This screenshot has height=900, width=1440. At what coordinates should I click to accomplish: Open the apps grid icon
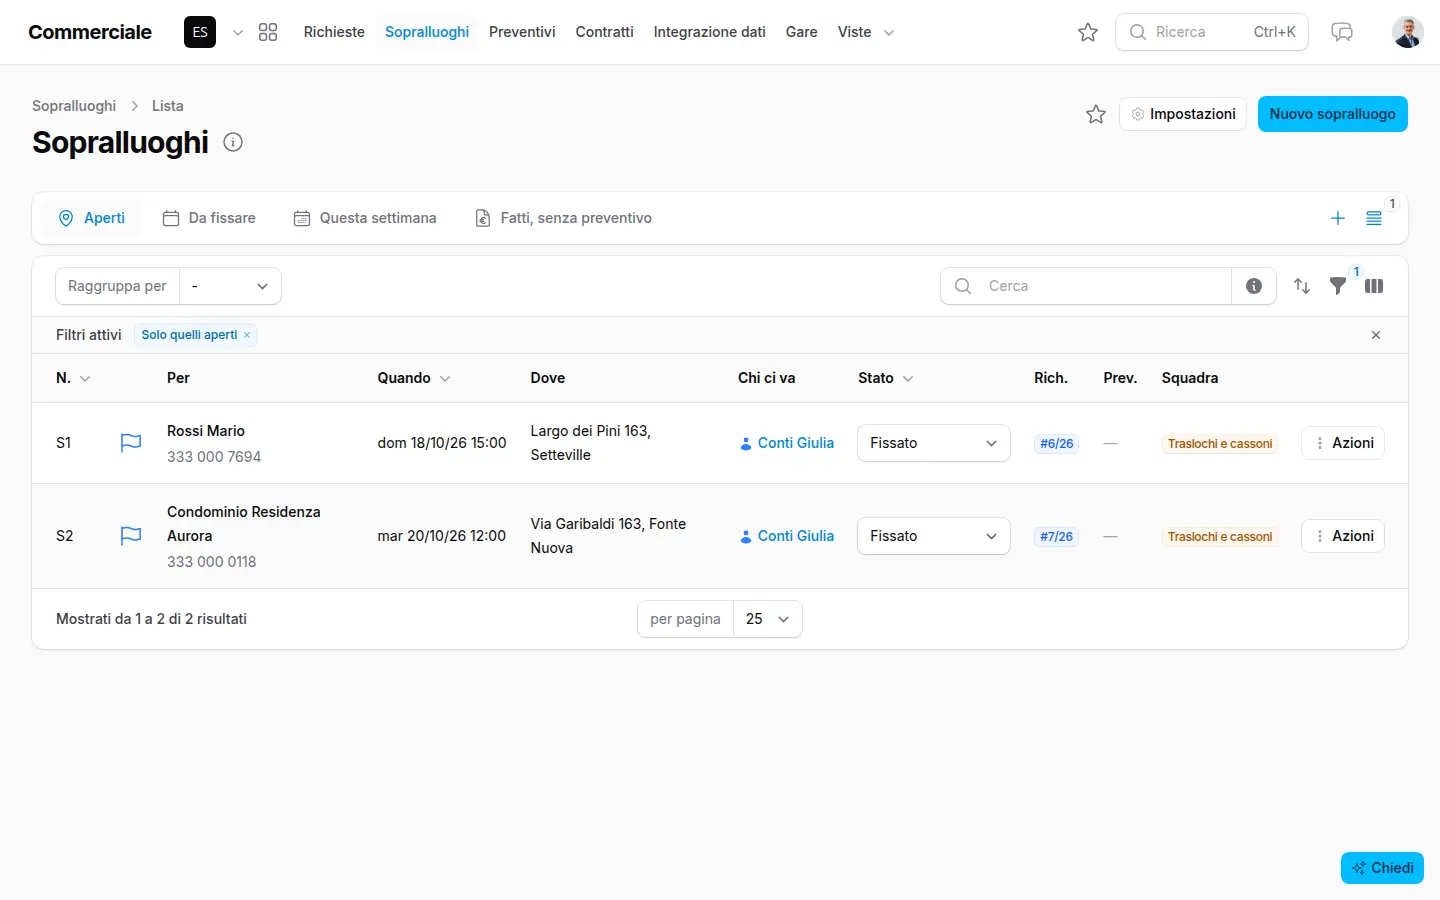pyautogui.click(x=268, y=32)
